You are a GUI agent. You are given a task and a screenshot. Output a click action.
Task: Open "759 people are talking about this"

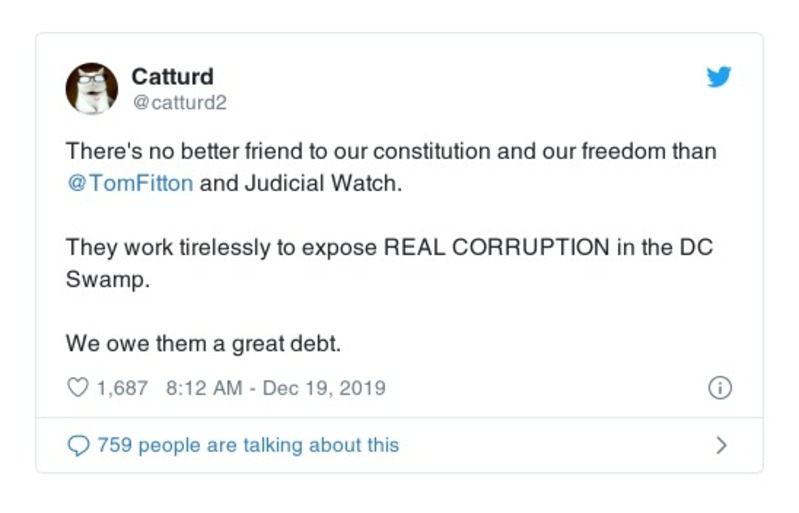point(247,445)
